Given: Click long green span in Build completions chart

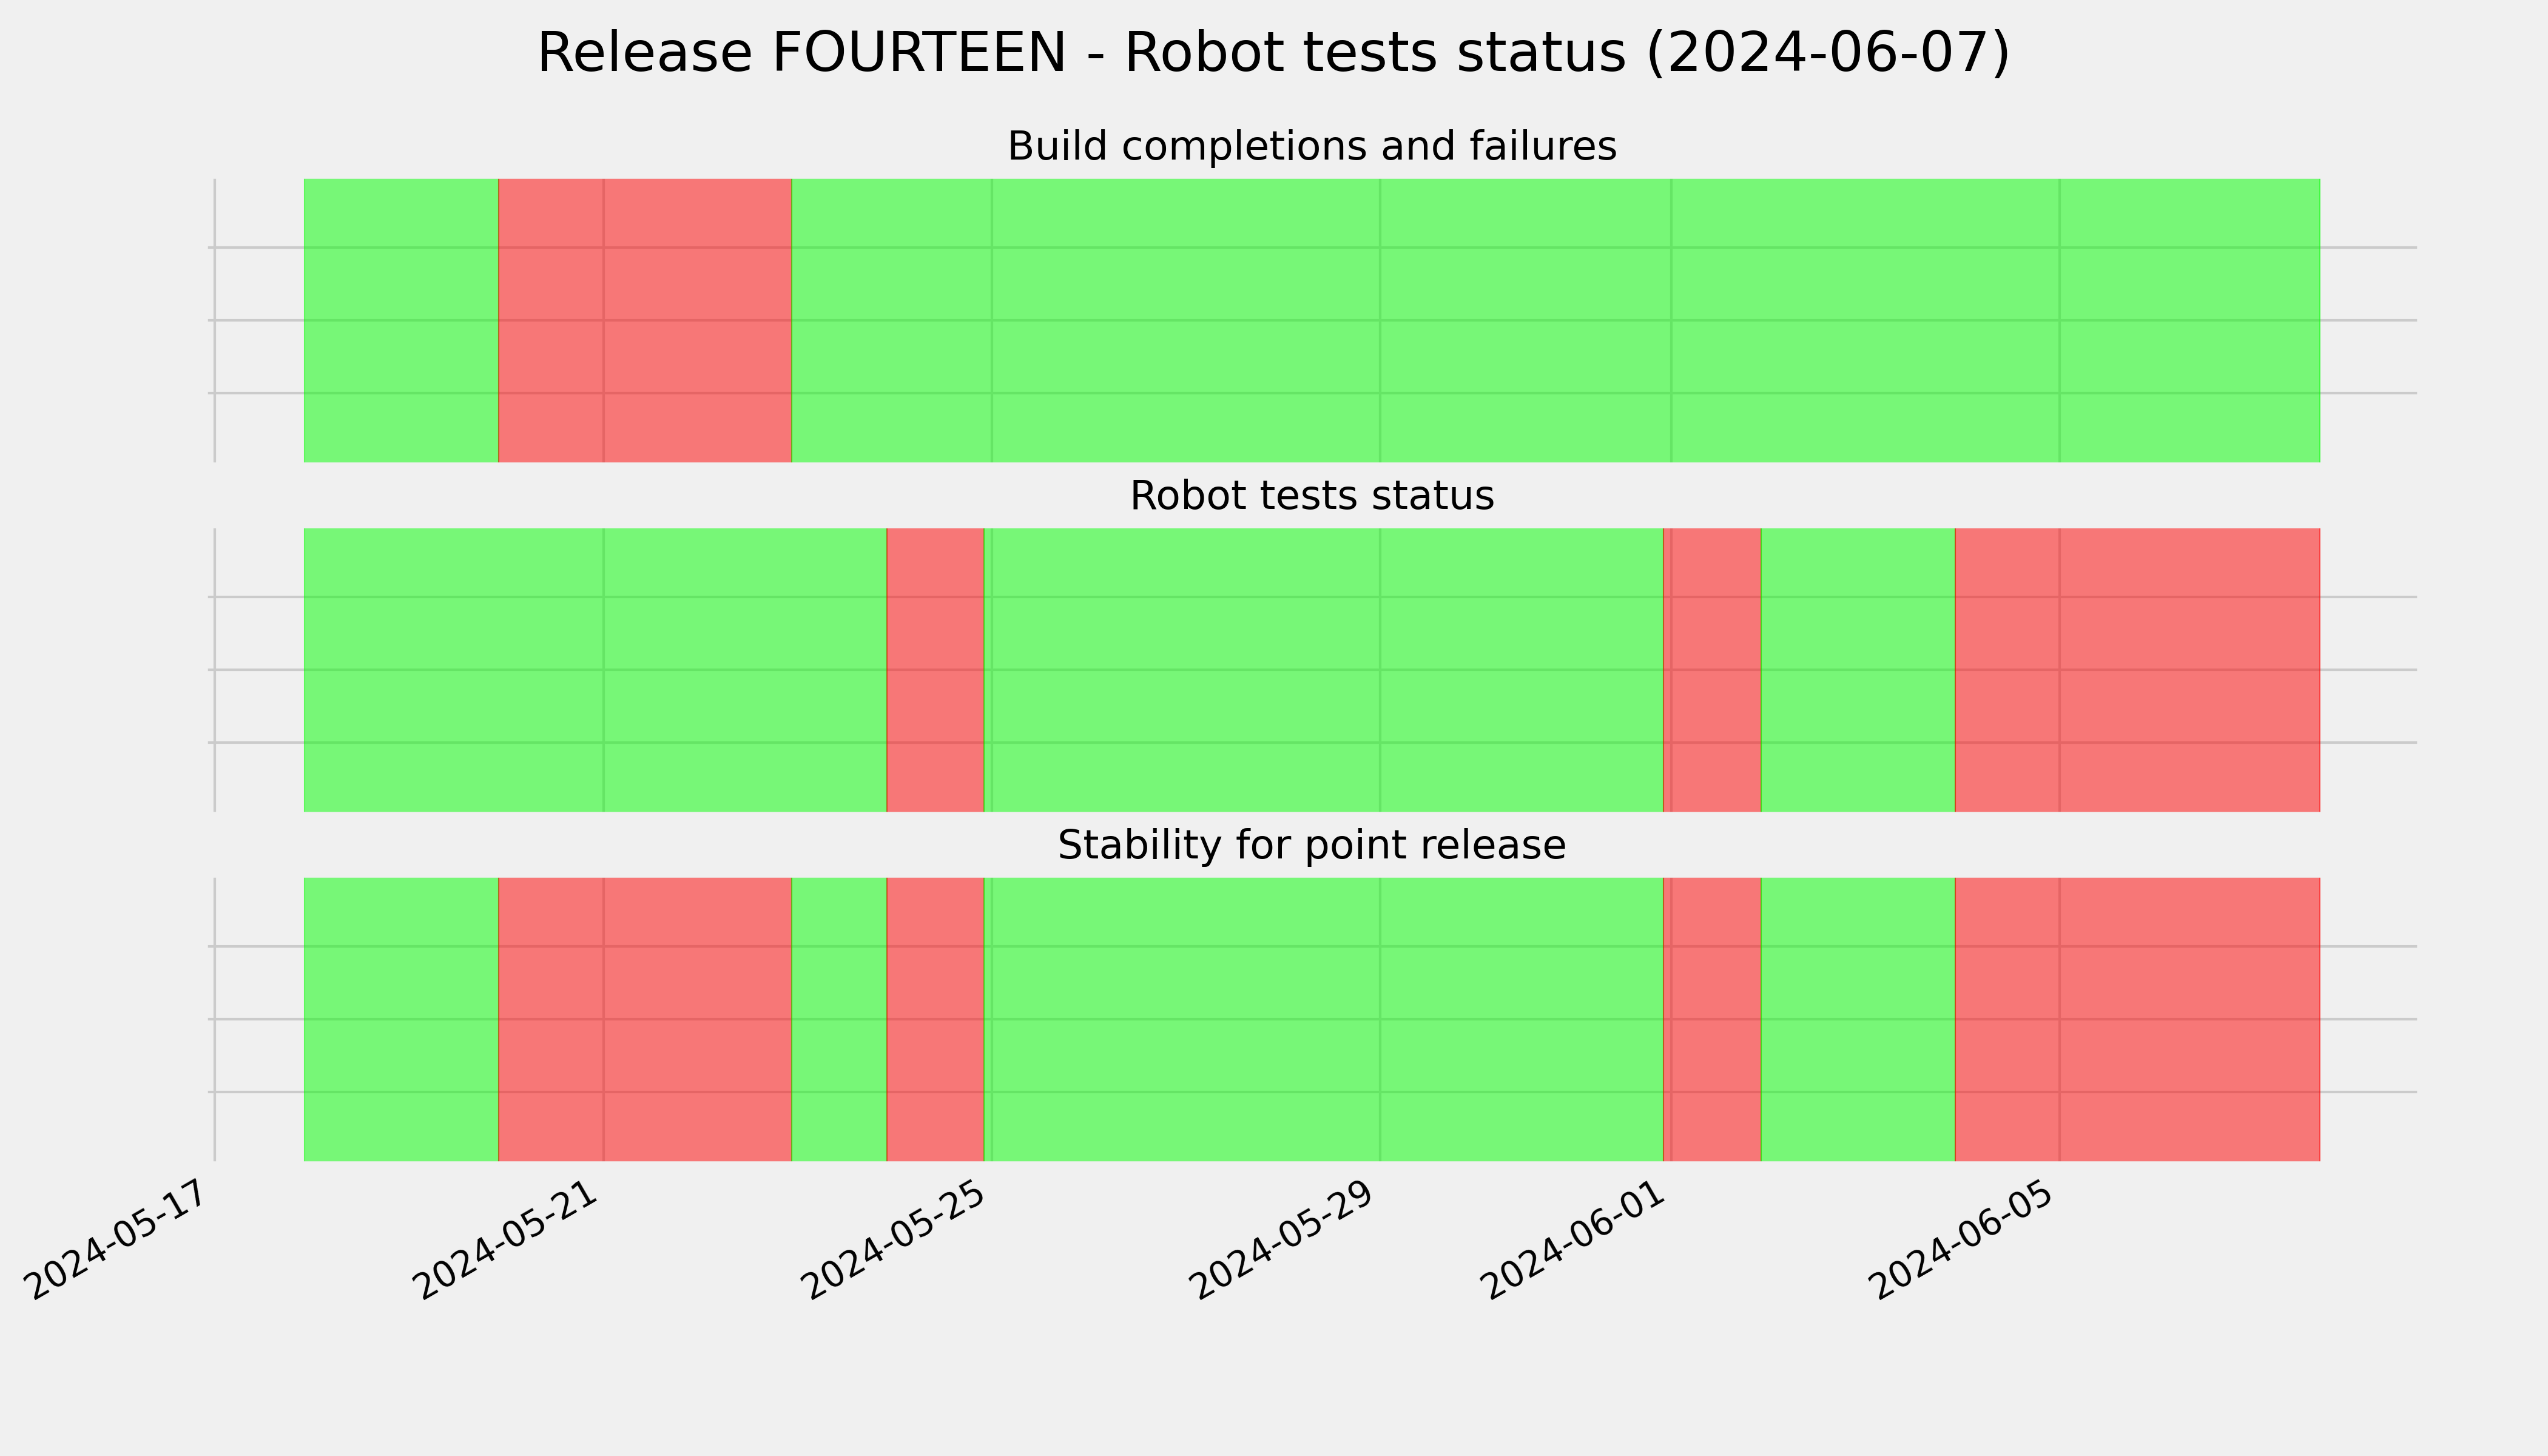Looking at the screenshot, I should click(x=1556, y=320).
